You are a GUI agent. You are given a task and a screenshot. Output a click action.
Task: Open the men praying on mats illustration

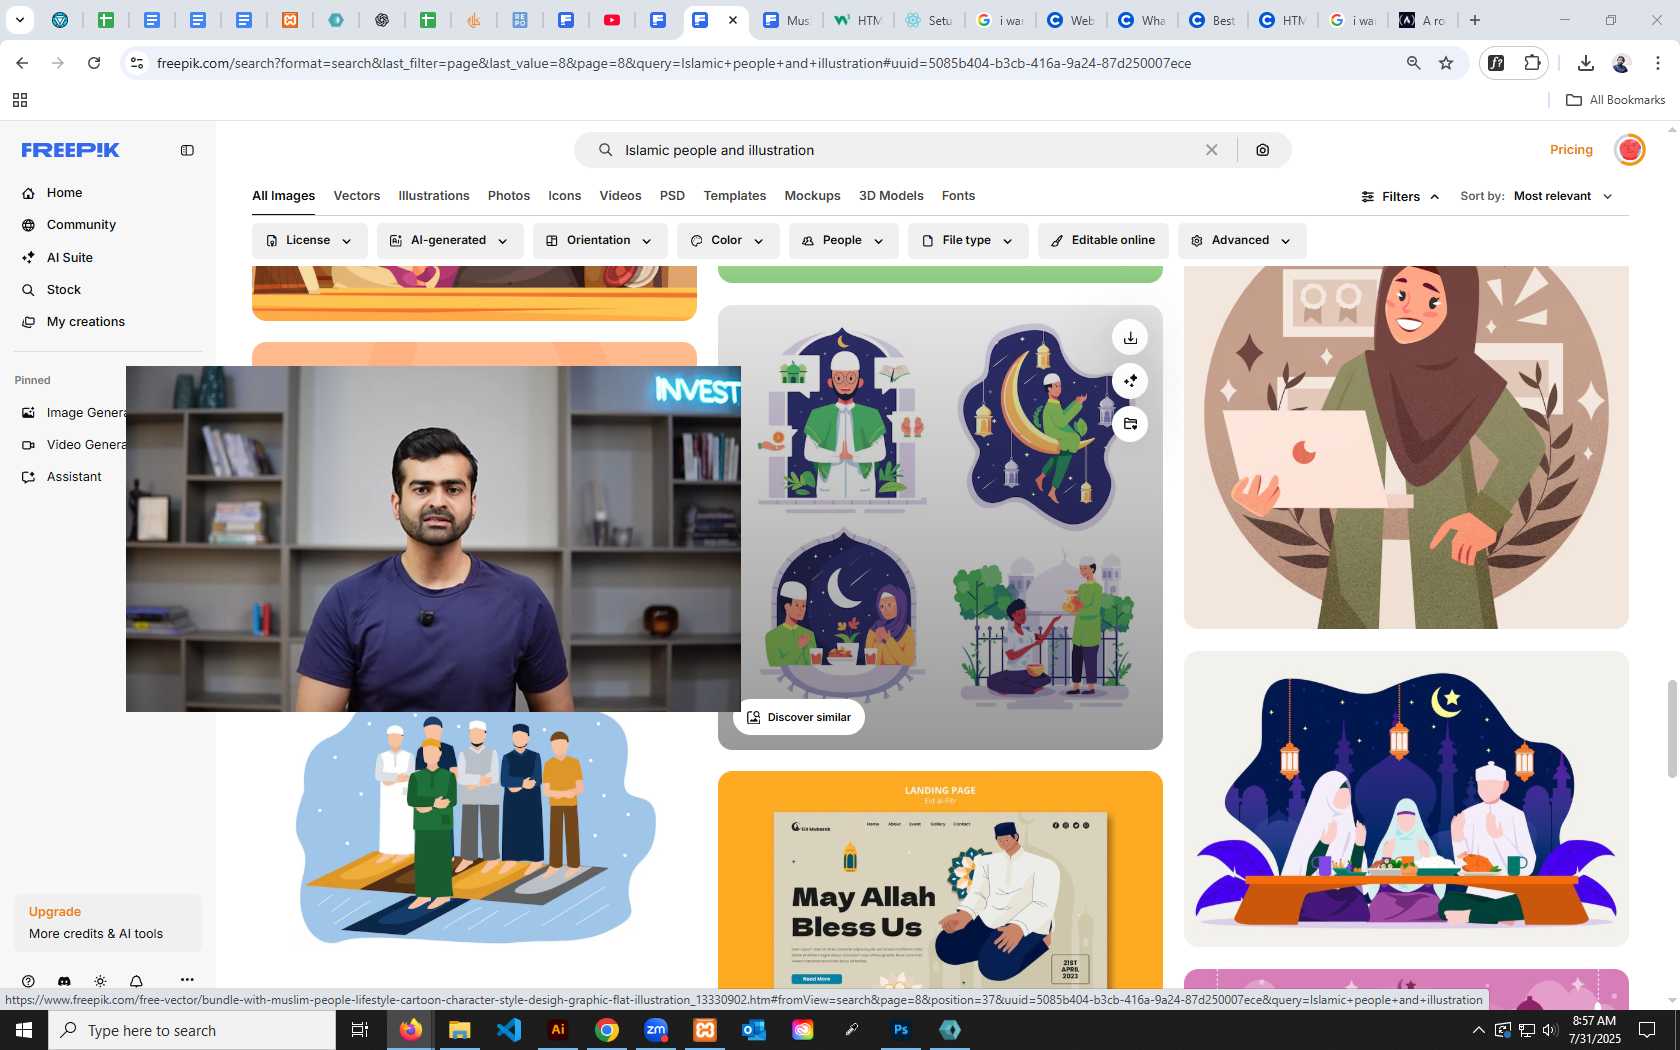click(474, 828)
